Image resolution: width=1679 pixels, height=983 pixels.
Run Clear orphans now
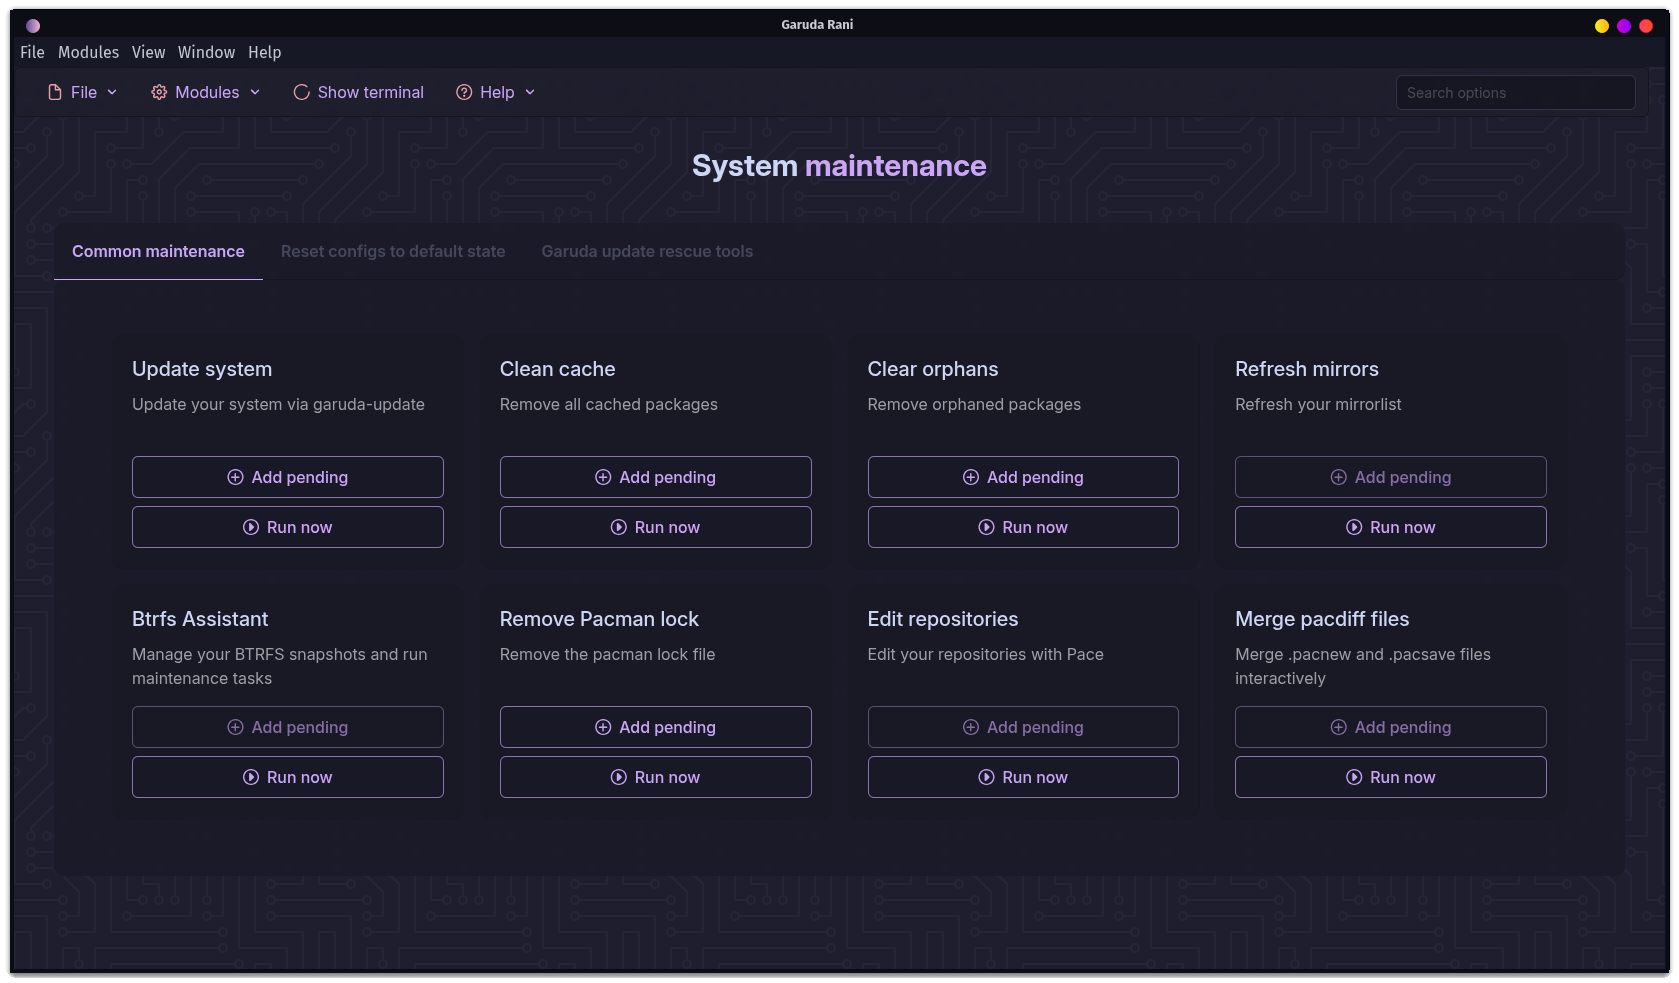click(x=1023, y=527)
